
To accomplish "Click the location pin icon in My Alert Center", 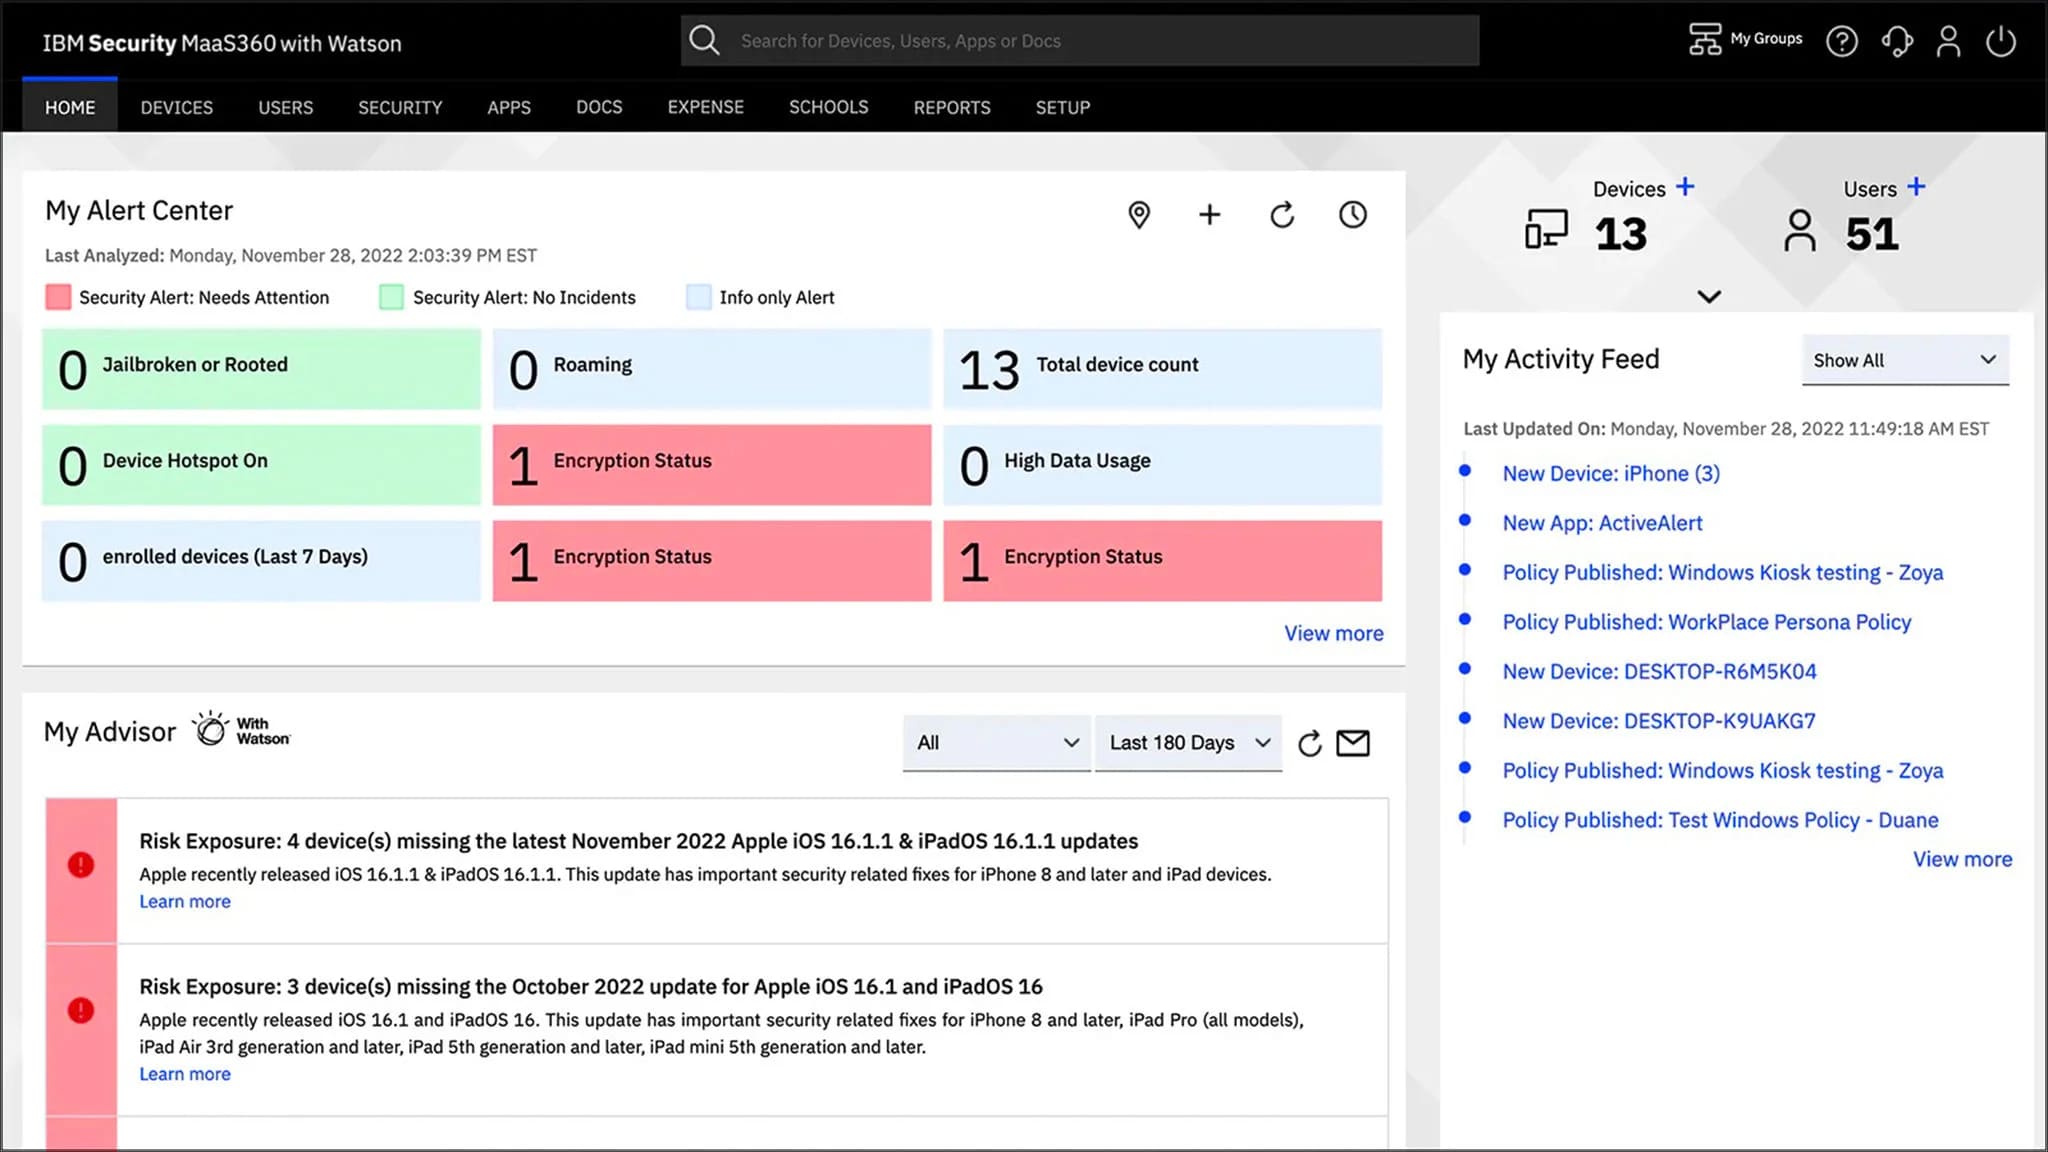I will tap(1139, 214).
